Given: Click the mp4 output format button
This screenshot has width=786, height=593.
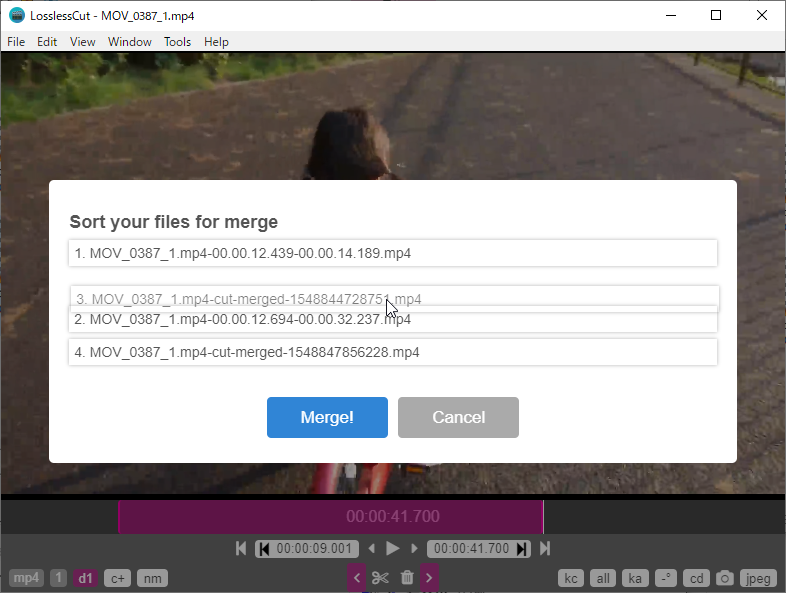Looking at the screenshot, I should pyautogui.click(x=26, y=578).
